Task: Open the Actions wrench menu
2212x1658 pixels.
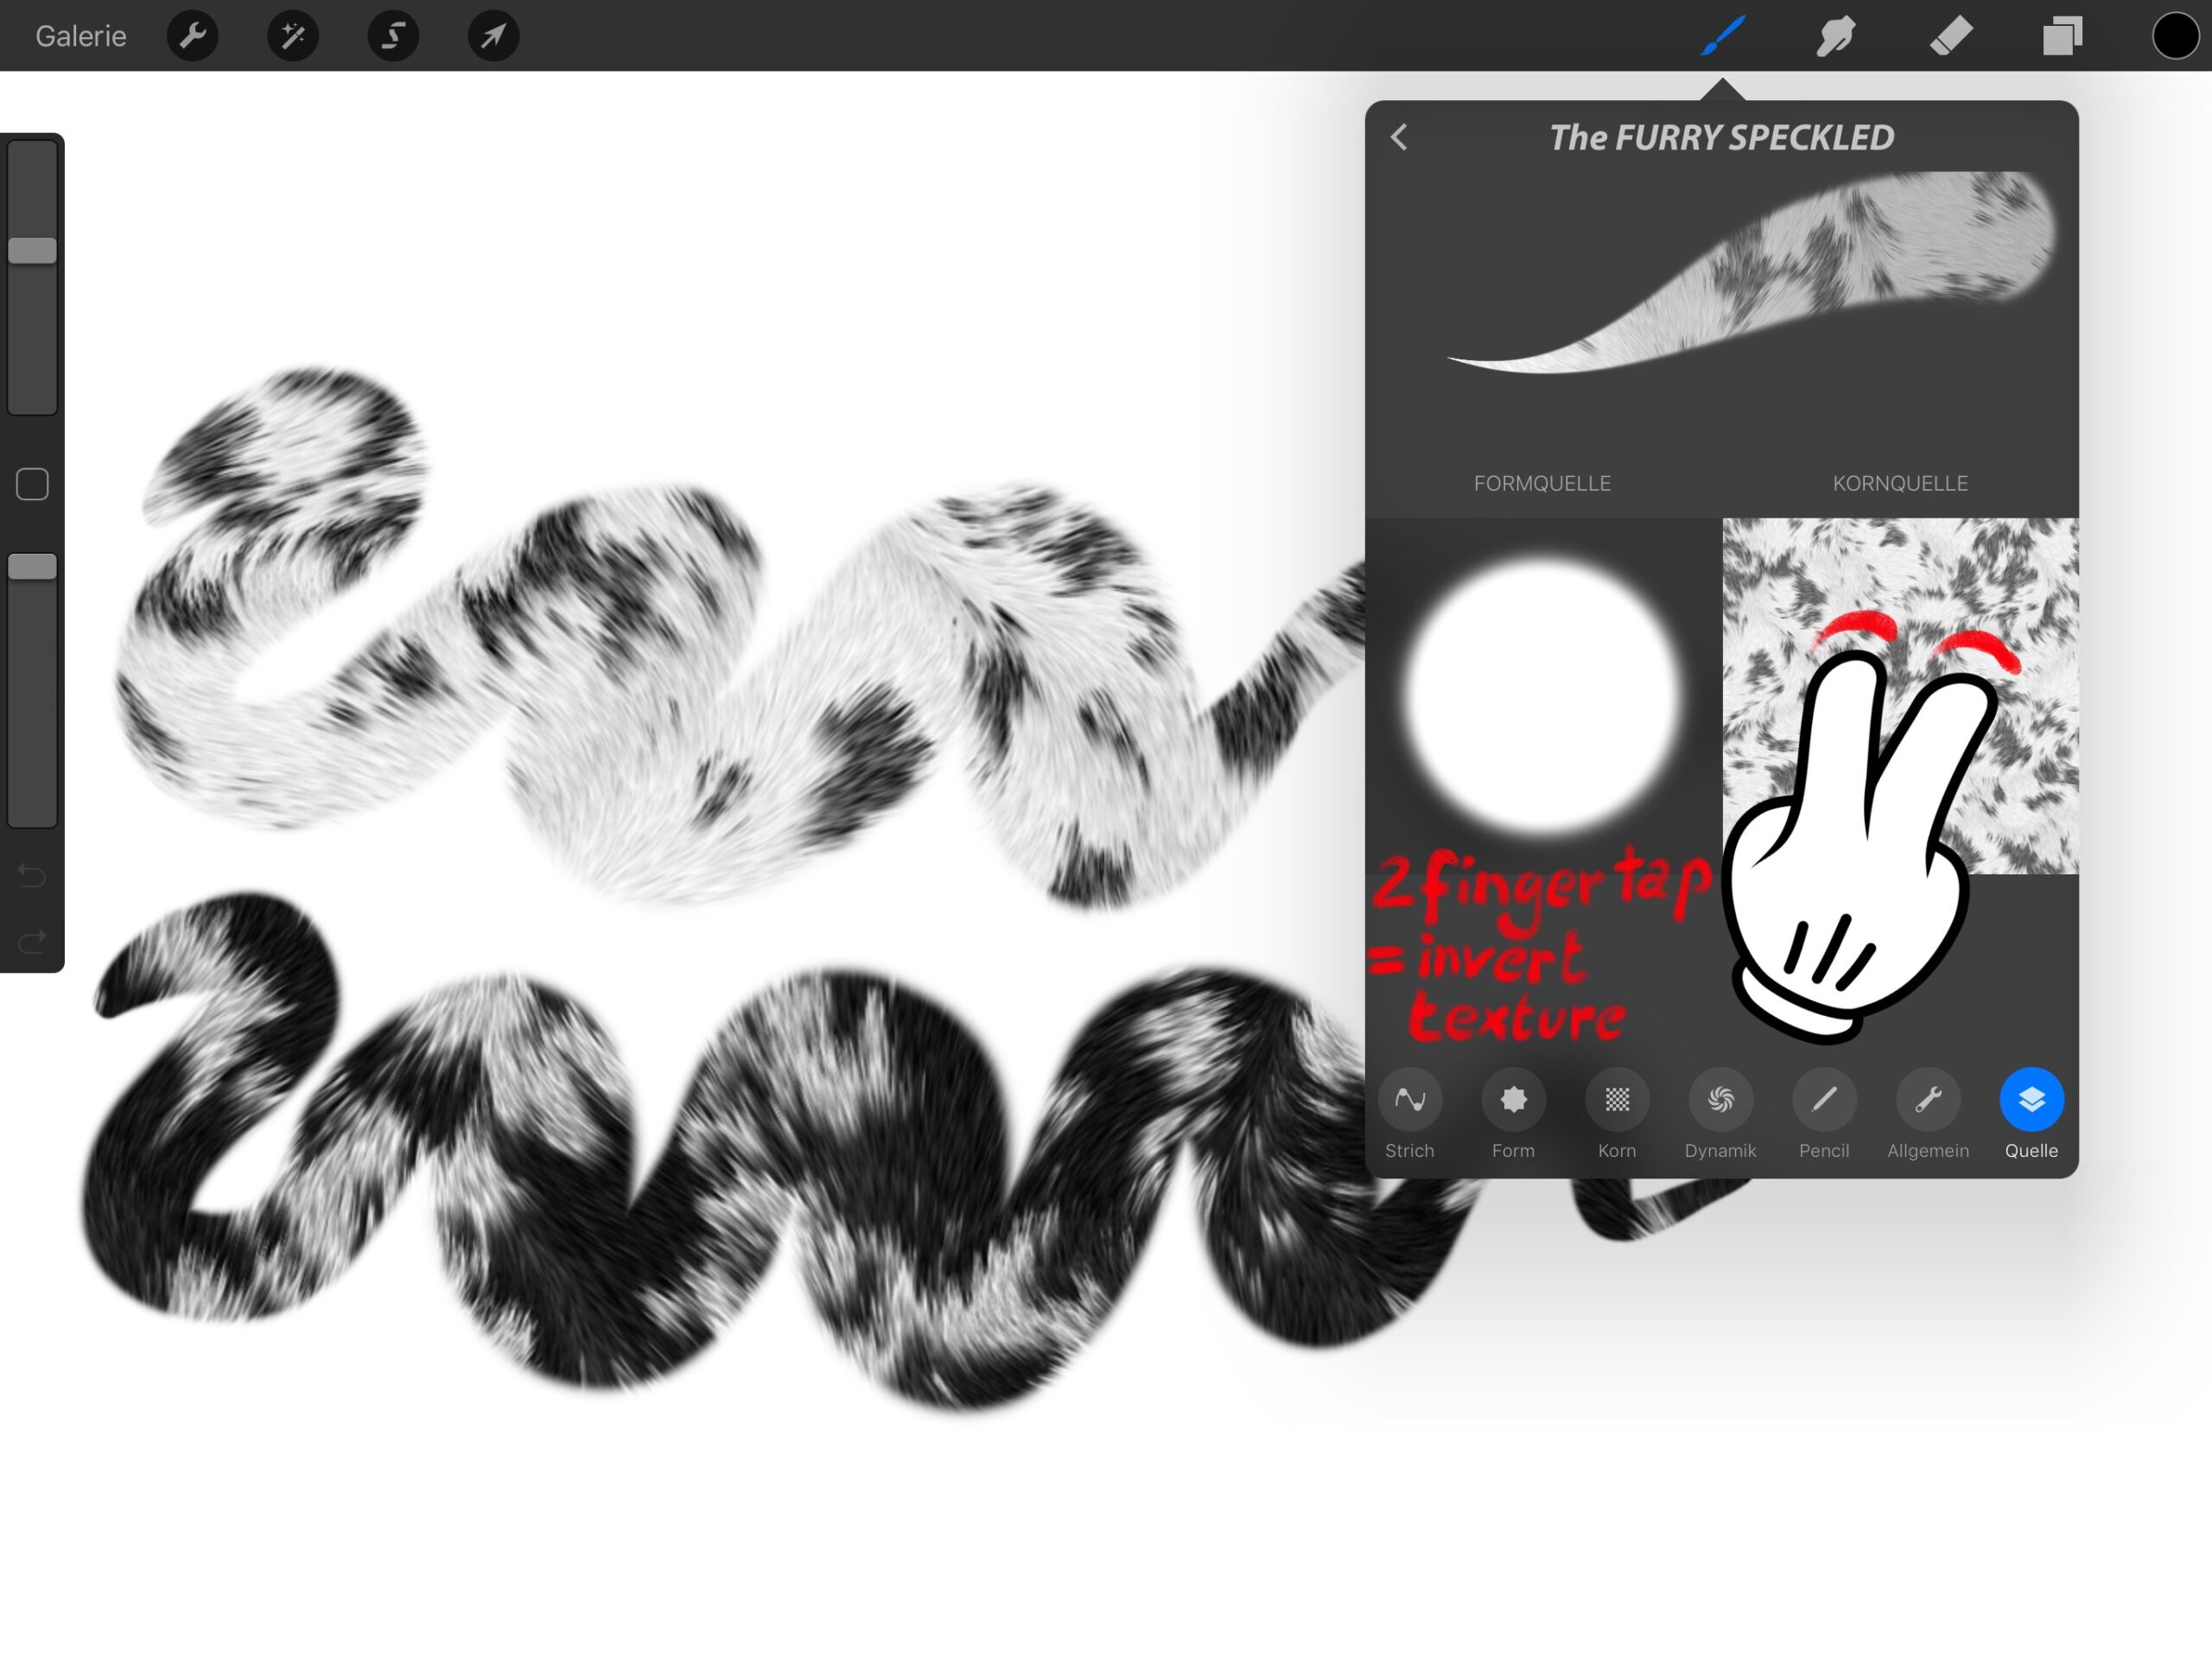Action: pos(192,36)
